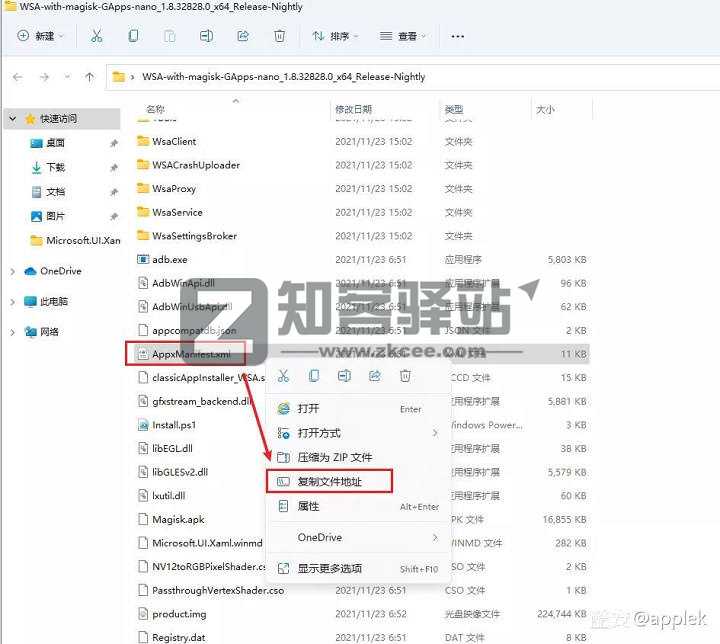Click the Copy icon in the context menu

(314, 376)
